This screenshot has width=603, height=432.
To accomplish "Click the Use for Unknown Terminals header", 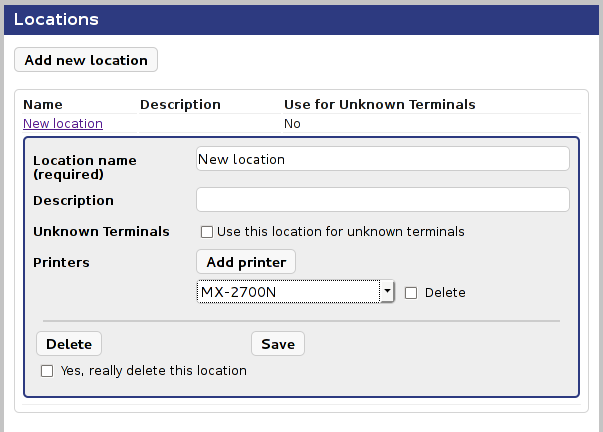I will [379, 104].
